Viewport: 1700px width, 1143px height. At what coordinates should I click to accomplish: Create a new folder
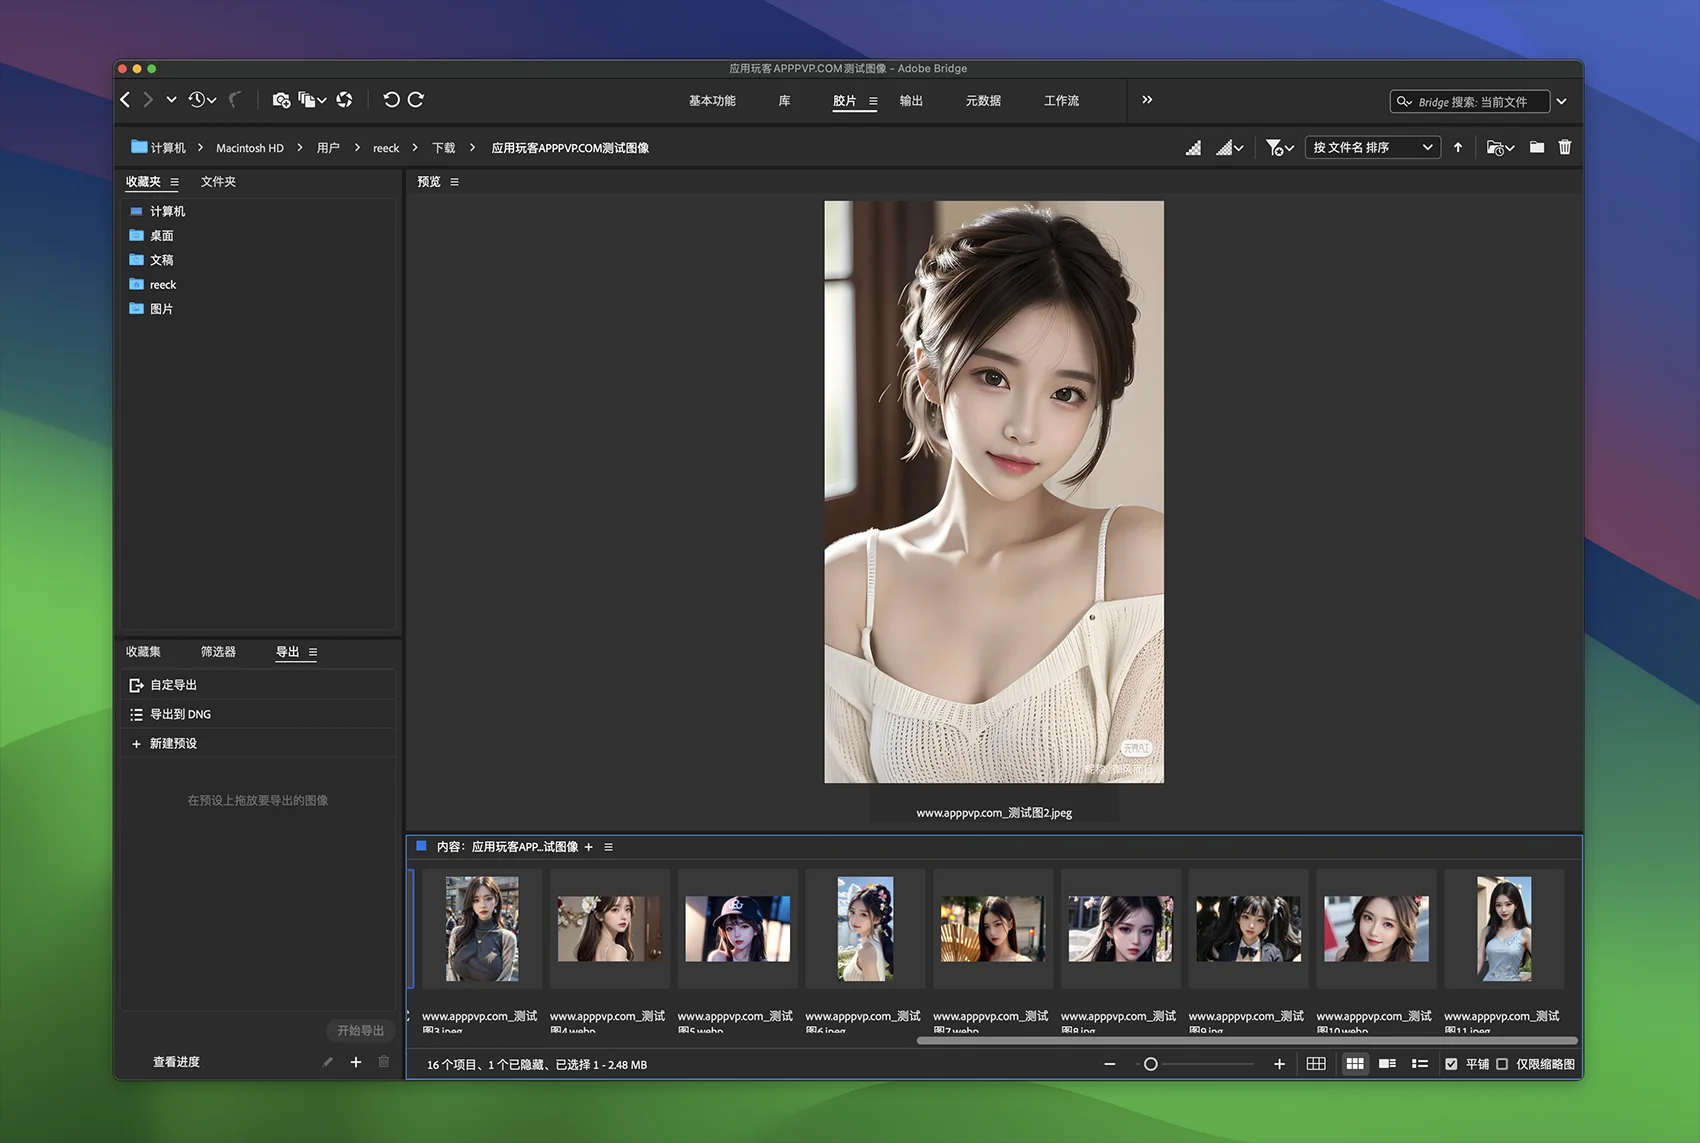pyautogui.click(x=1537, y=147)
